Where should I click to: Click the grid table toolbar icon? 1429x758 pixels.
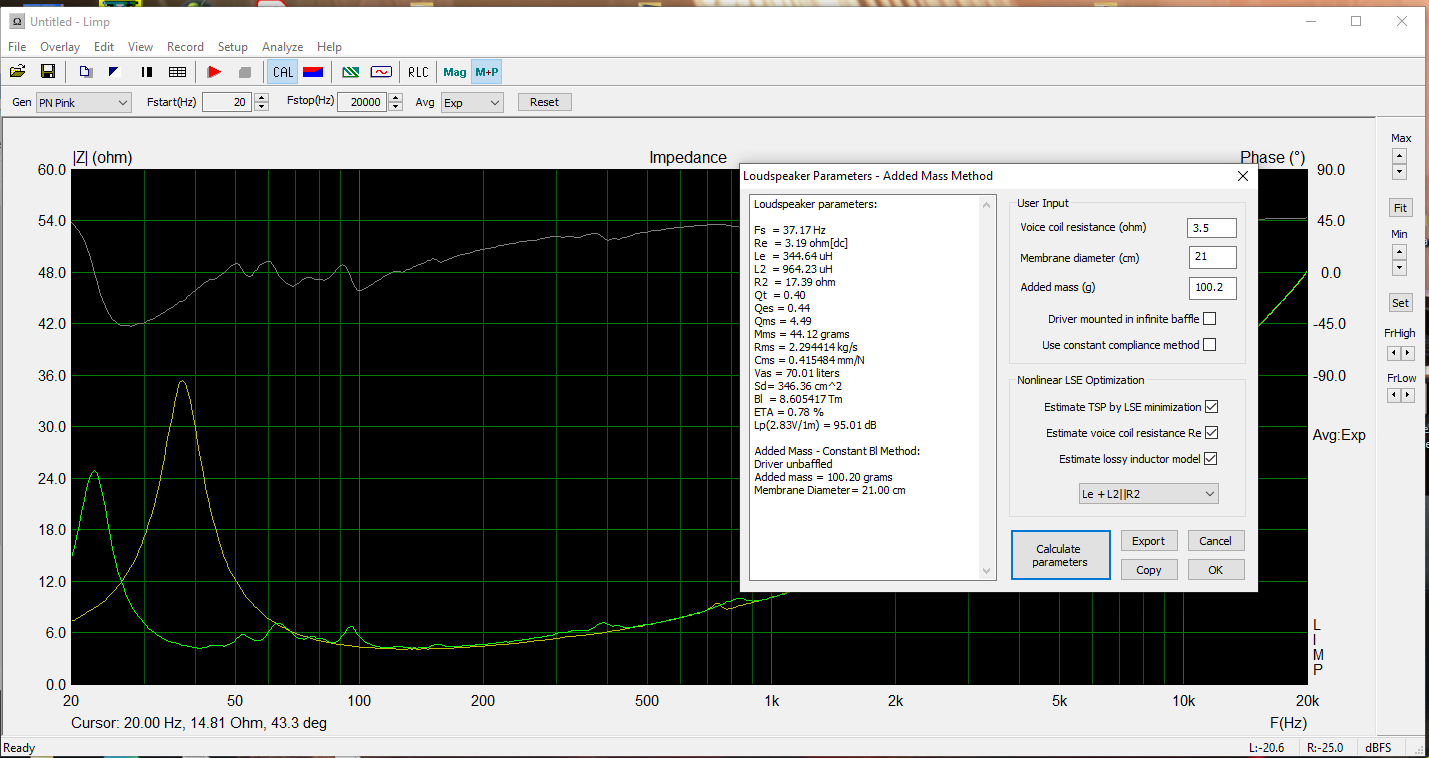(x=177, y=72)
